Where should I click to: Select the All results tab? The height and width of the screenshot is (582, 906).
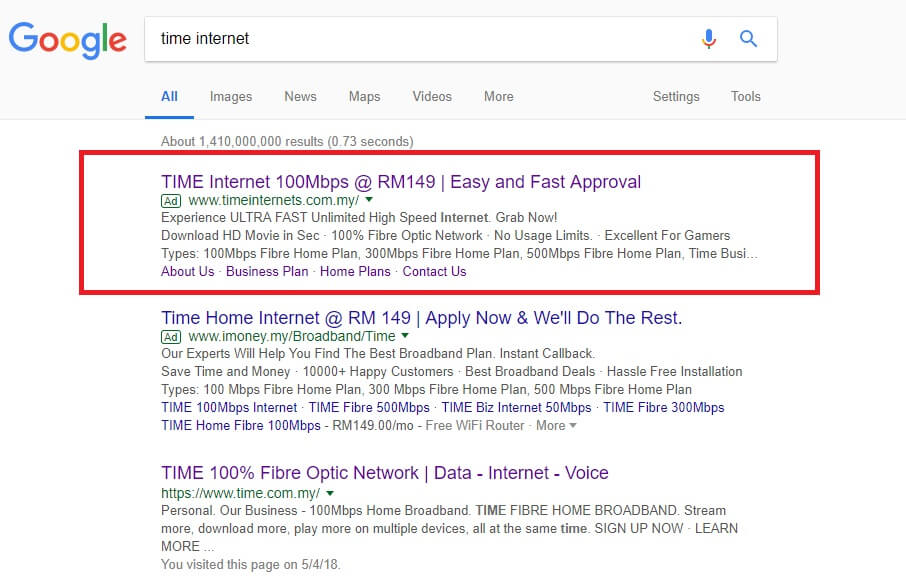169,97
